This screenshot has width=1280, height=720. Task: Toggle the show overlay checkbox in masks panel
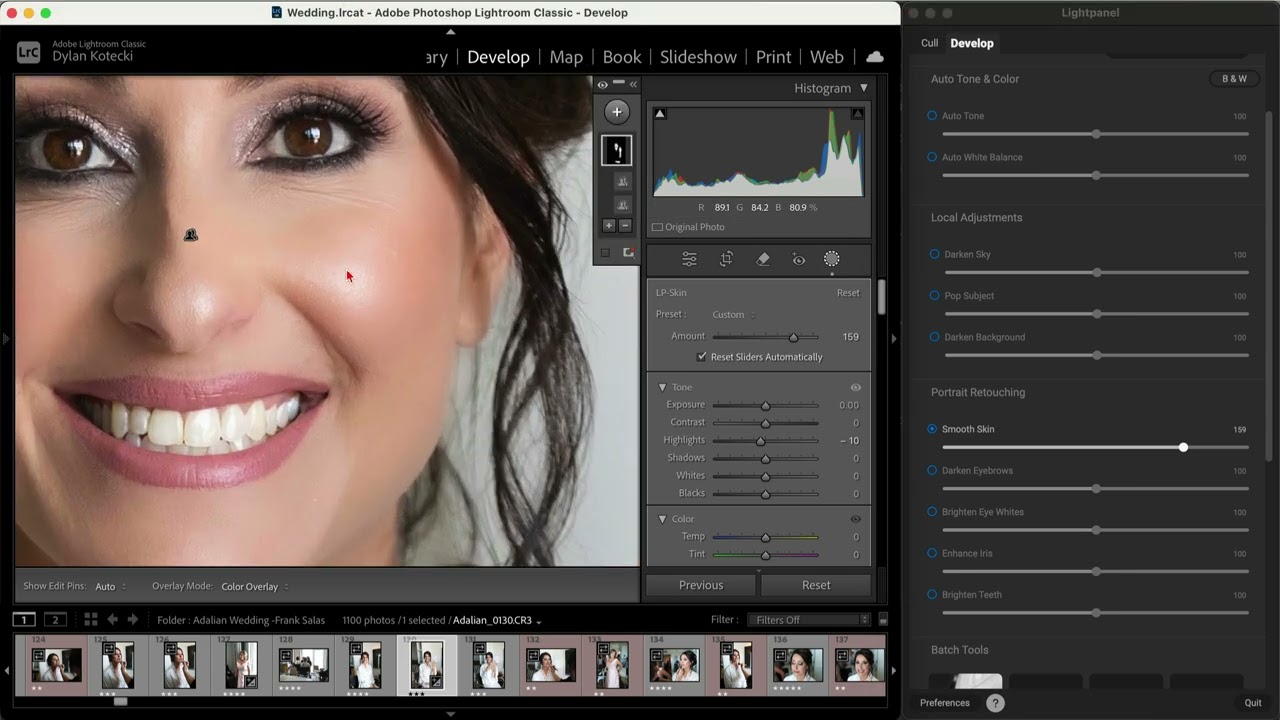click(605, 253)
